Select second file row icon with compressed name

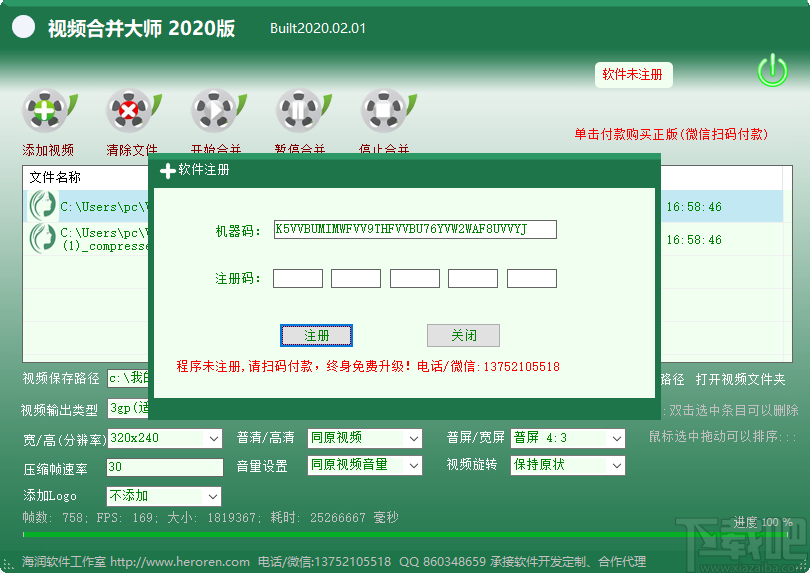pyautogui.click(x=42, y=238)
